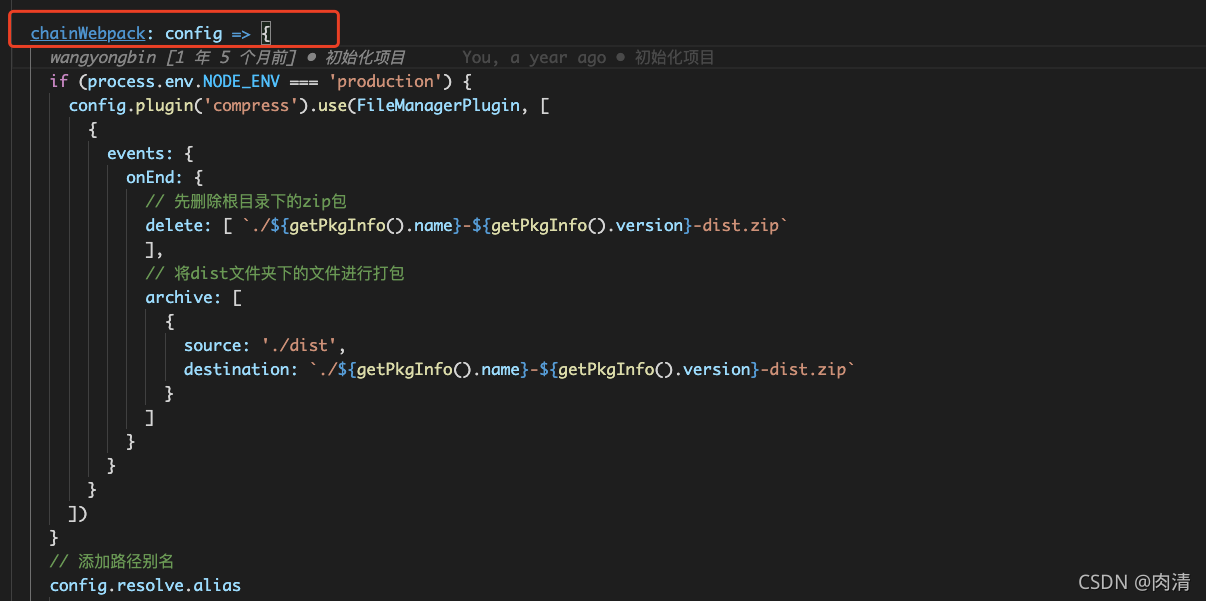Screen dimensions: 1206x601
Task: Click the NODE_ENV property in the if condition
Action: (243, 81)
